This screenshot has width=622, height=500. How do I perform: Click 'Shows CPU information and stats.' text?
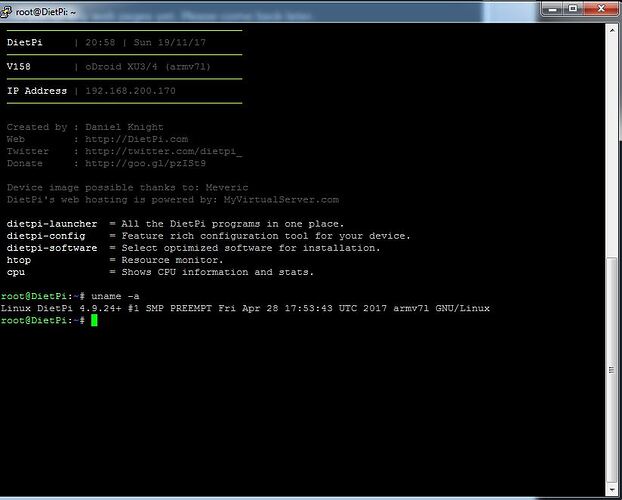[x=217, y=272]
